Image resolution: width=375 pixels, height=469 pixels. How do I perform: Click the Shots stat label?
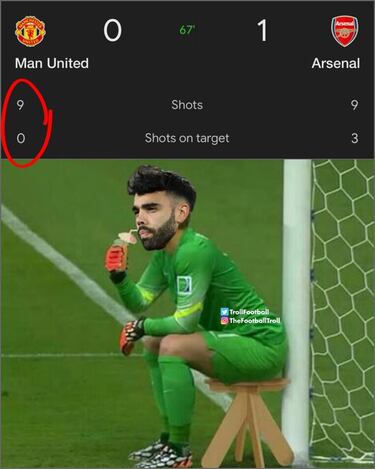point(187,105)
